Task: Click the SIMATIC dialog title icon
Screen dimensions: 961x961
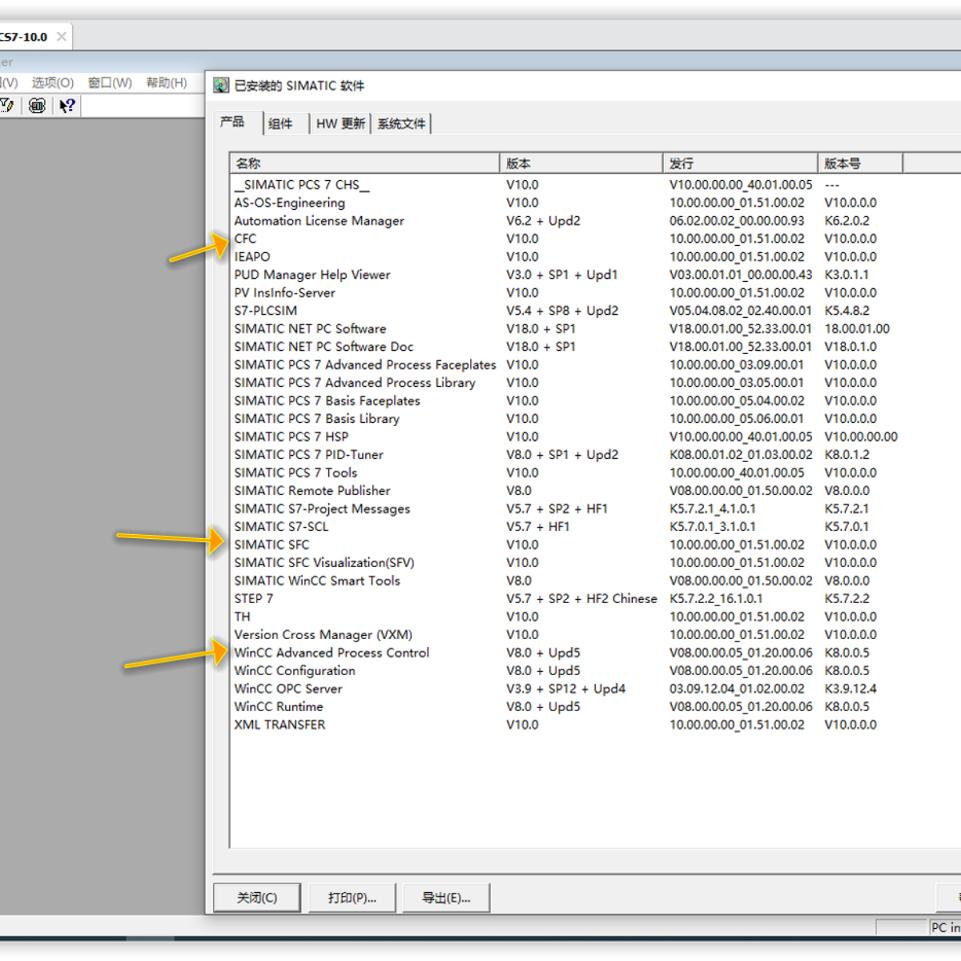Action: coord(221,85)
